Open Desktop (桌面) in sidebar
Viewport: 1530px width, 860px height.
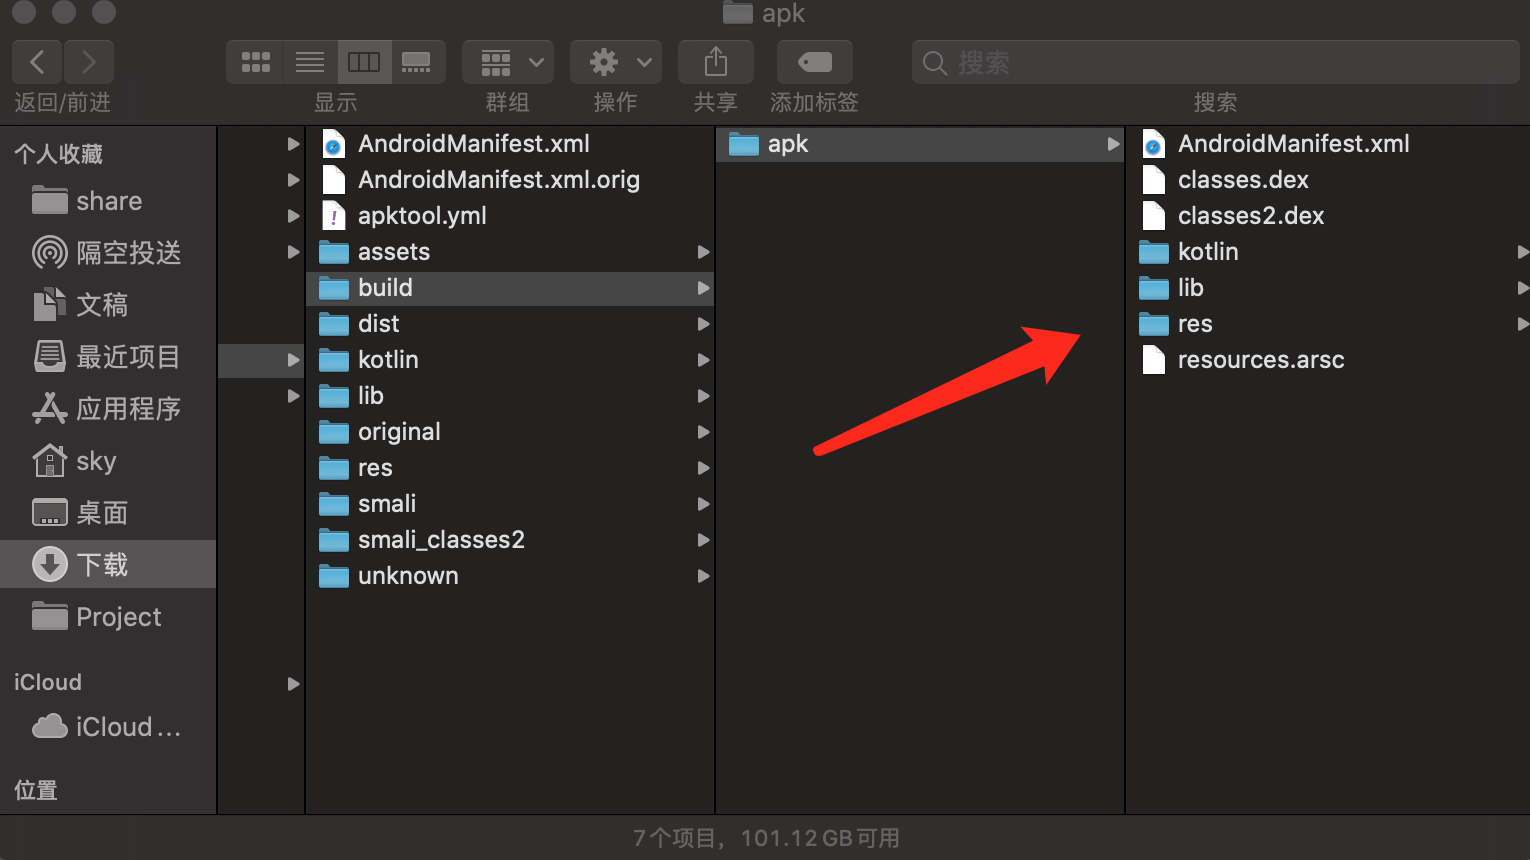point(108,513)
